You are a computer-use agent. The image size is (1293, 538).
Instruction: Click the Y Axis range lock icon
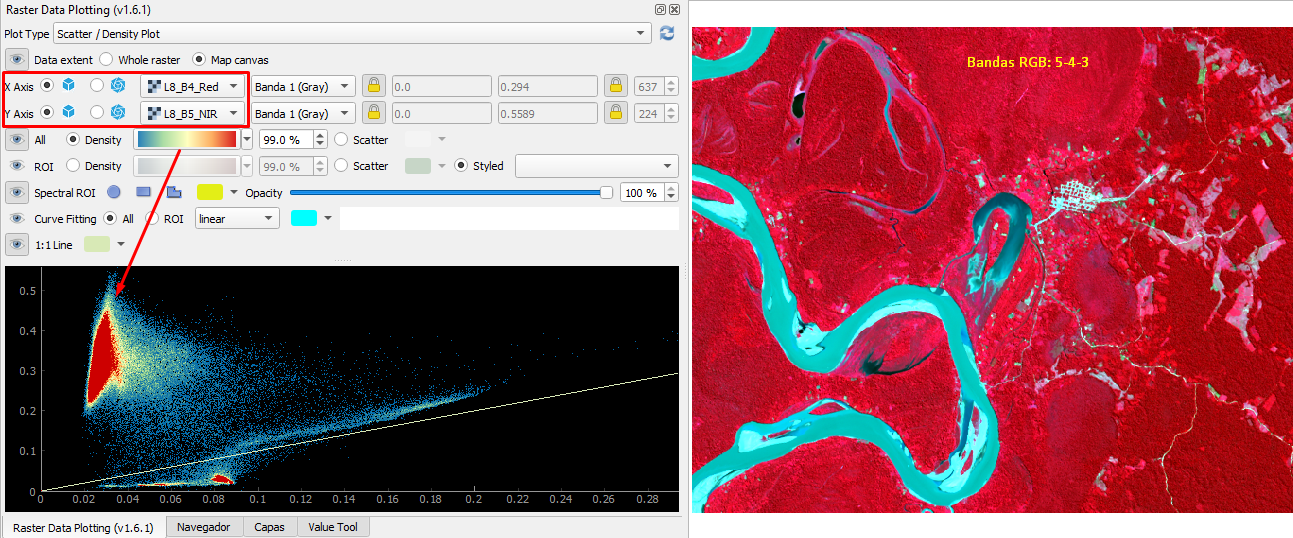(374, 113)
